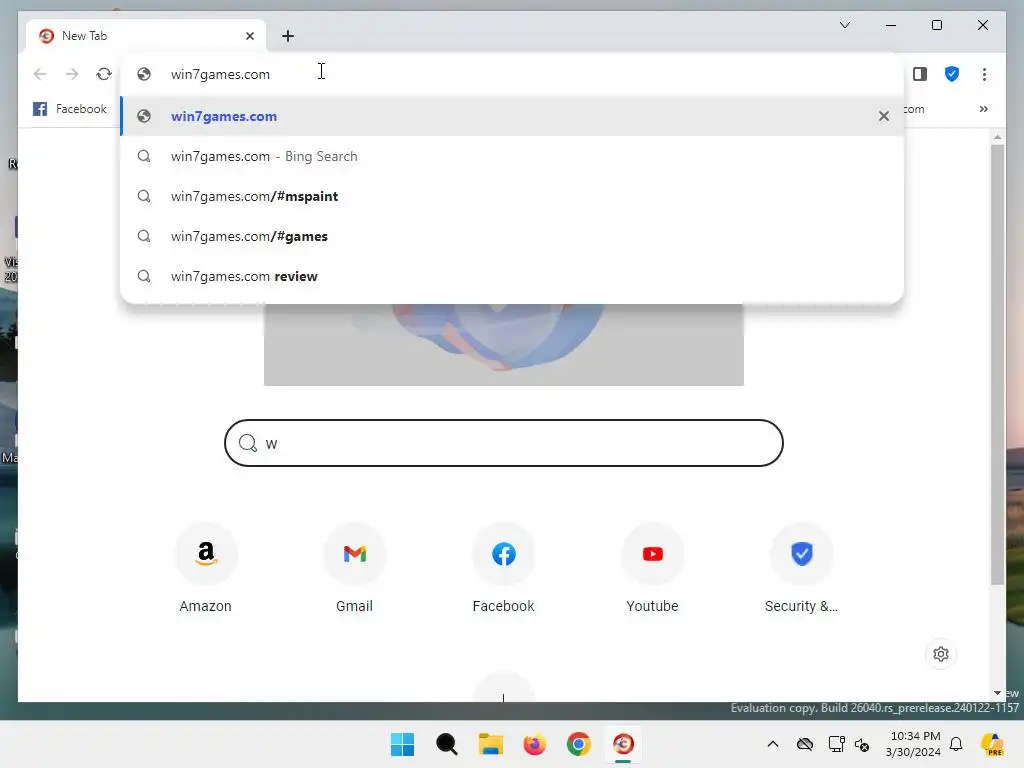Click the scrollbar down arrow
This screenshot has width=1024, height=768.
997,693
